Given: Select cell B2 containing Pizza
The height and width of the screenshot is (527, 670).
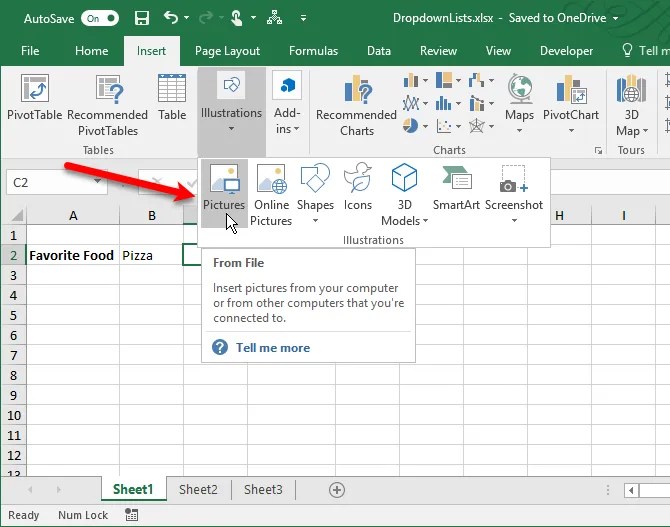Looking at the screenshot, I should click(x=151, y=255).
